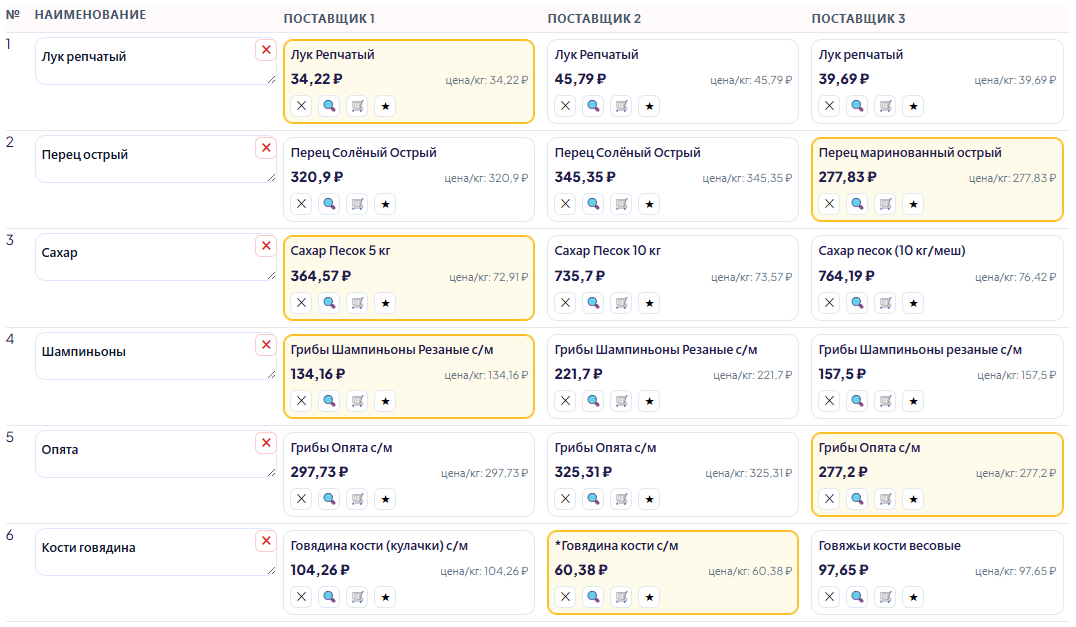Delete the Кости говядина row

[x=265, y=541]
